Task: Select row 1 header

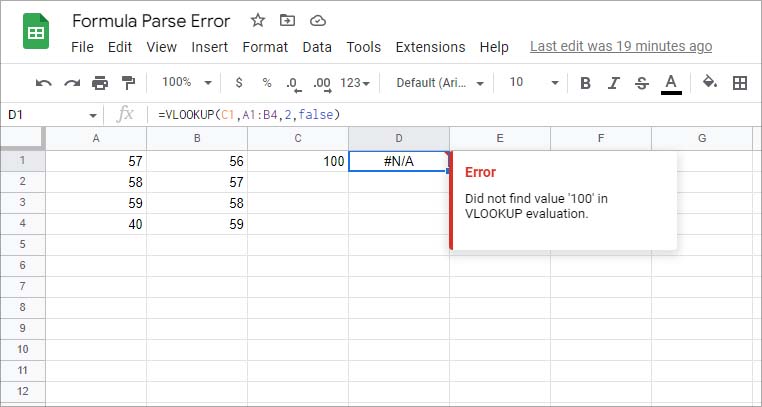Action: pyautogui.click(x=22, y=160)
